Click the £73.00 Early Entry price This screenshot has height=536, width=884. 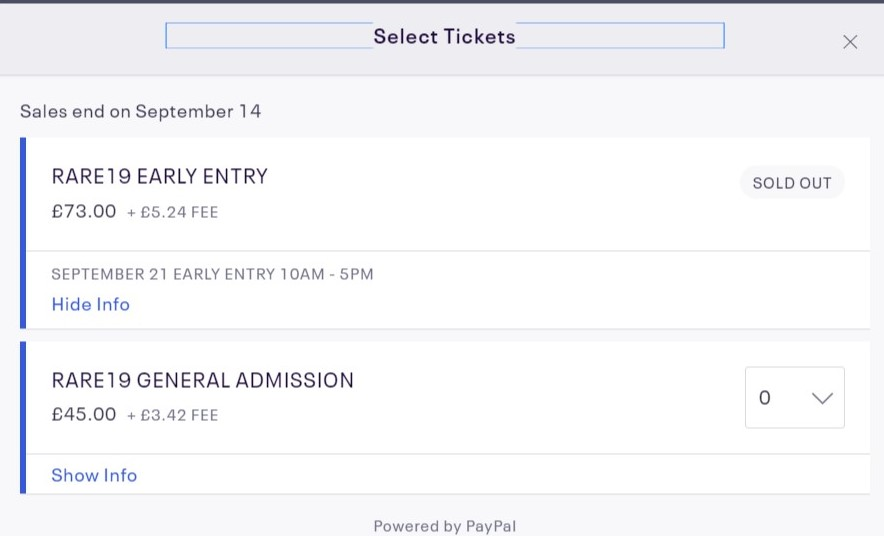pos(84,211)
